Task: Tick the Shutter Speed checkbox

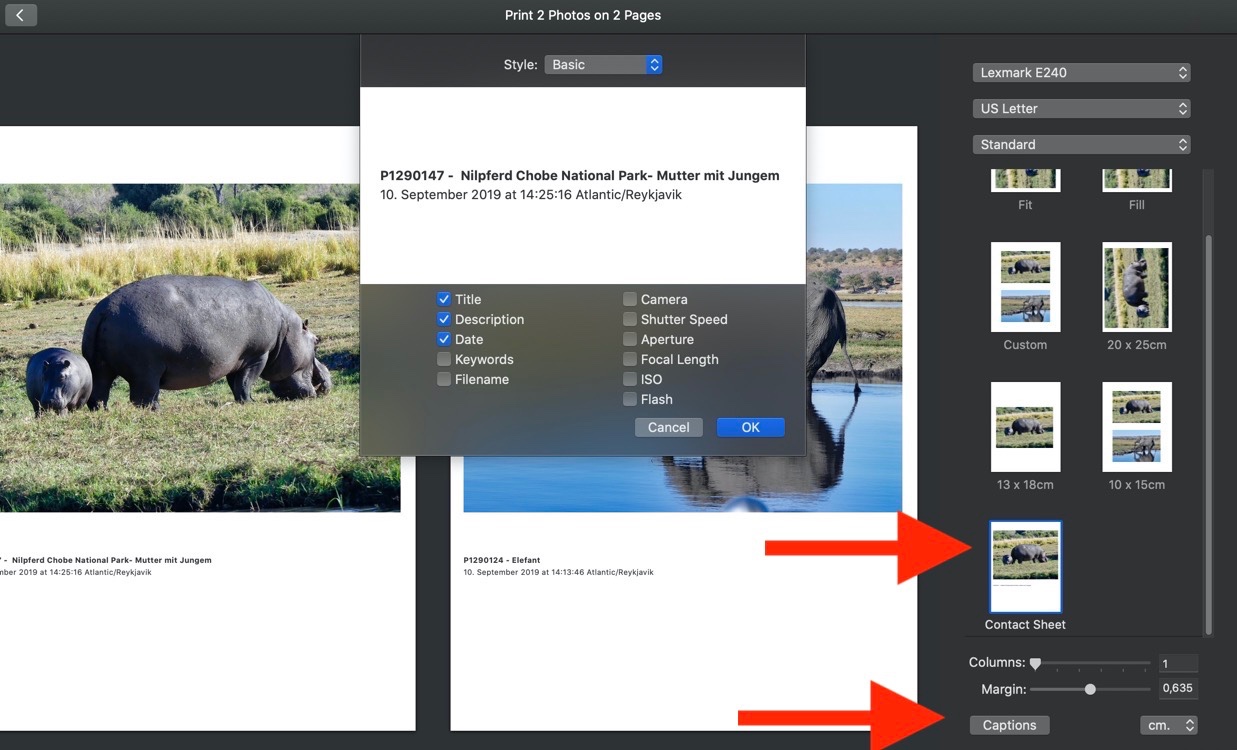Action: click(630, 319)
